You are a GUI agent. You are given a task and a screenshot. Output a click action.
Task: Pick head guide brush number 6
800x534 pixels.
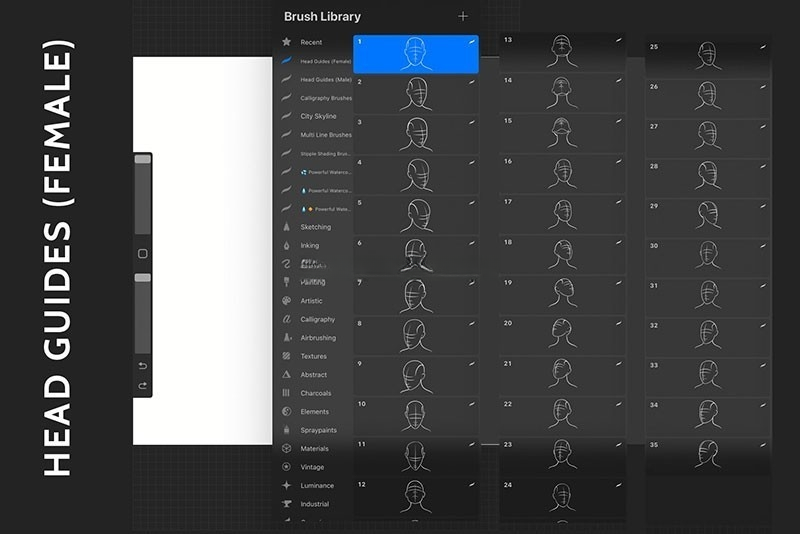[x=416, y=254]
